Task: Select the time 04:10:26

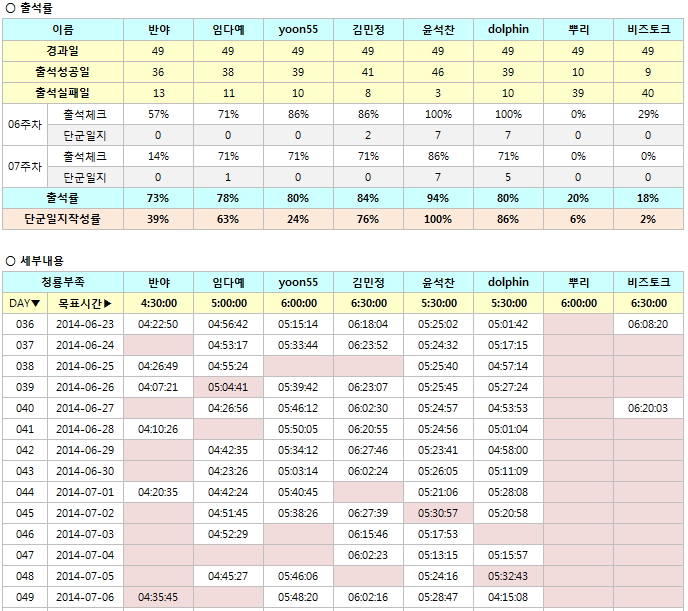Action: point(158,429)
